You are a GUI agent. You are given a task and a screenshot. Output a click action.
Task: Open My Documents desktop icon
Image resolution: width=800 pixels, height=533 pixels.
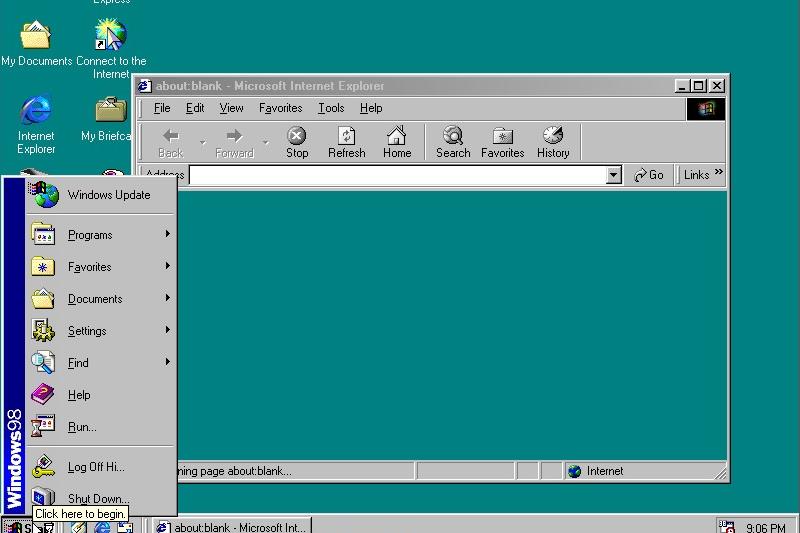click(x=36, y=42)
